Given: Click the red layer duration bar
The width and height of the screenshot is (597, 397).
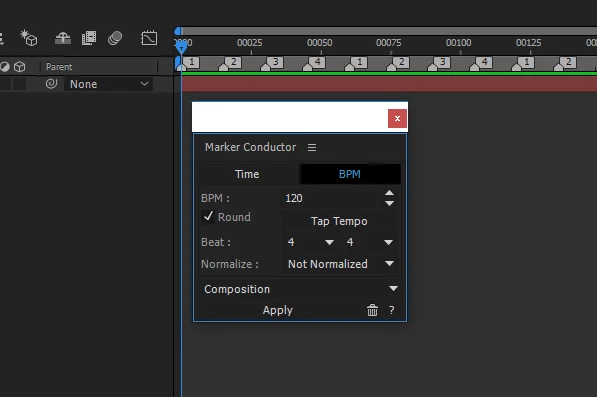Looking at the screenshot, I should coord(389,83).
